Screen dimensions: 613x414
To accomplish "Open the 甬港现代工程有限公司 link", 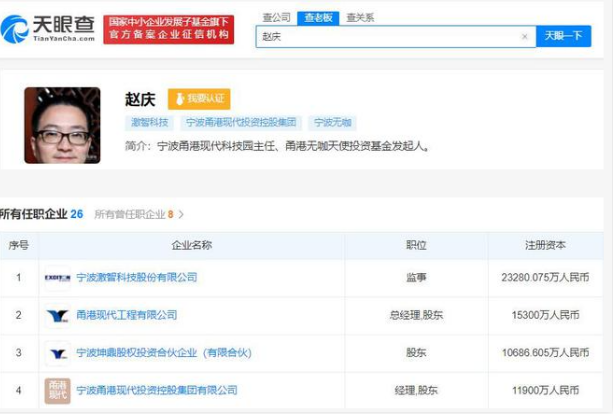I will [x=127, y=315].
